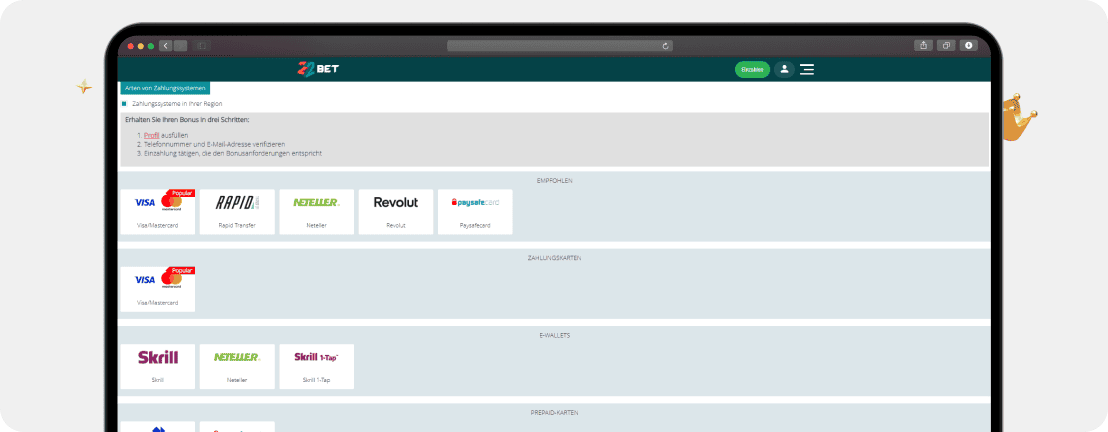The width and height of the screenshot is (1108, 432).
Task: Choose Neteller under E-Wallets section
Action: coord(237,366)
